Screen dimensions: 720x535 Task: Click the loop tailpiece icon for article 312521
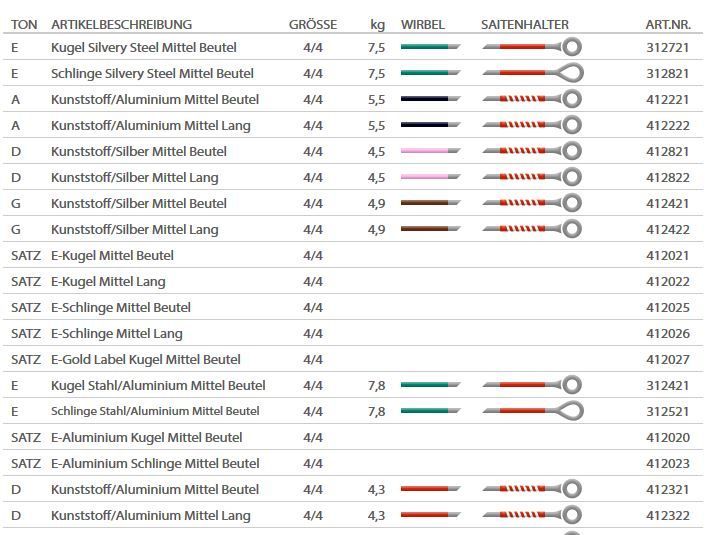click(533, 411)
